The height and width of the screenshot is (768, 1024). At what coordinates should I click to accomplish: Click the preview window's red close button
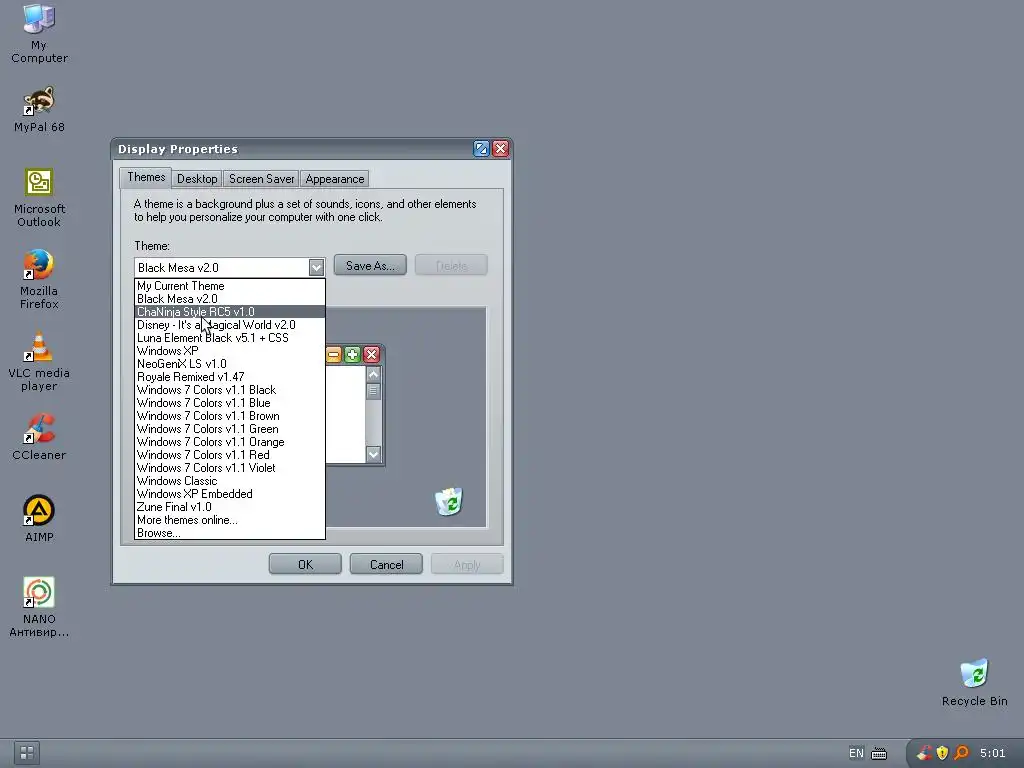(372, 355)
